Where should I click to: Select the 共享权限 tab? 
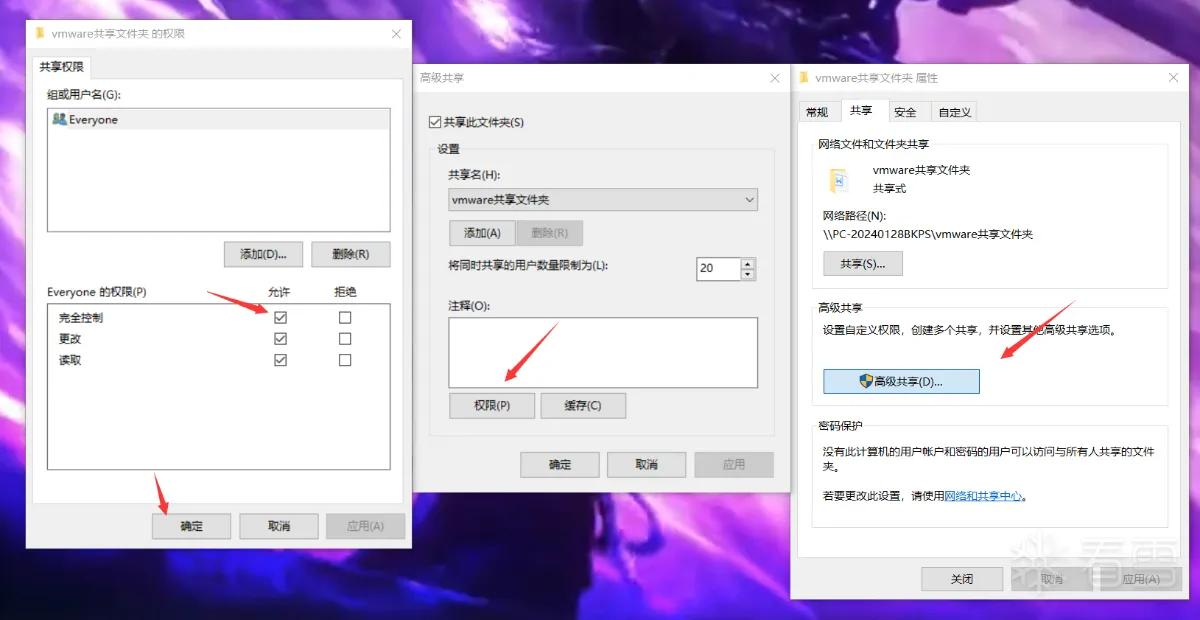click(62, 67)
